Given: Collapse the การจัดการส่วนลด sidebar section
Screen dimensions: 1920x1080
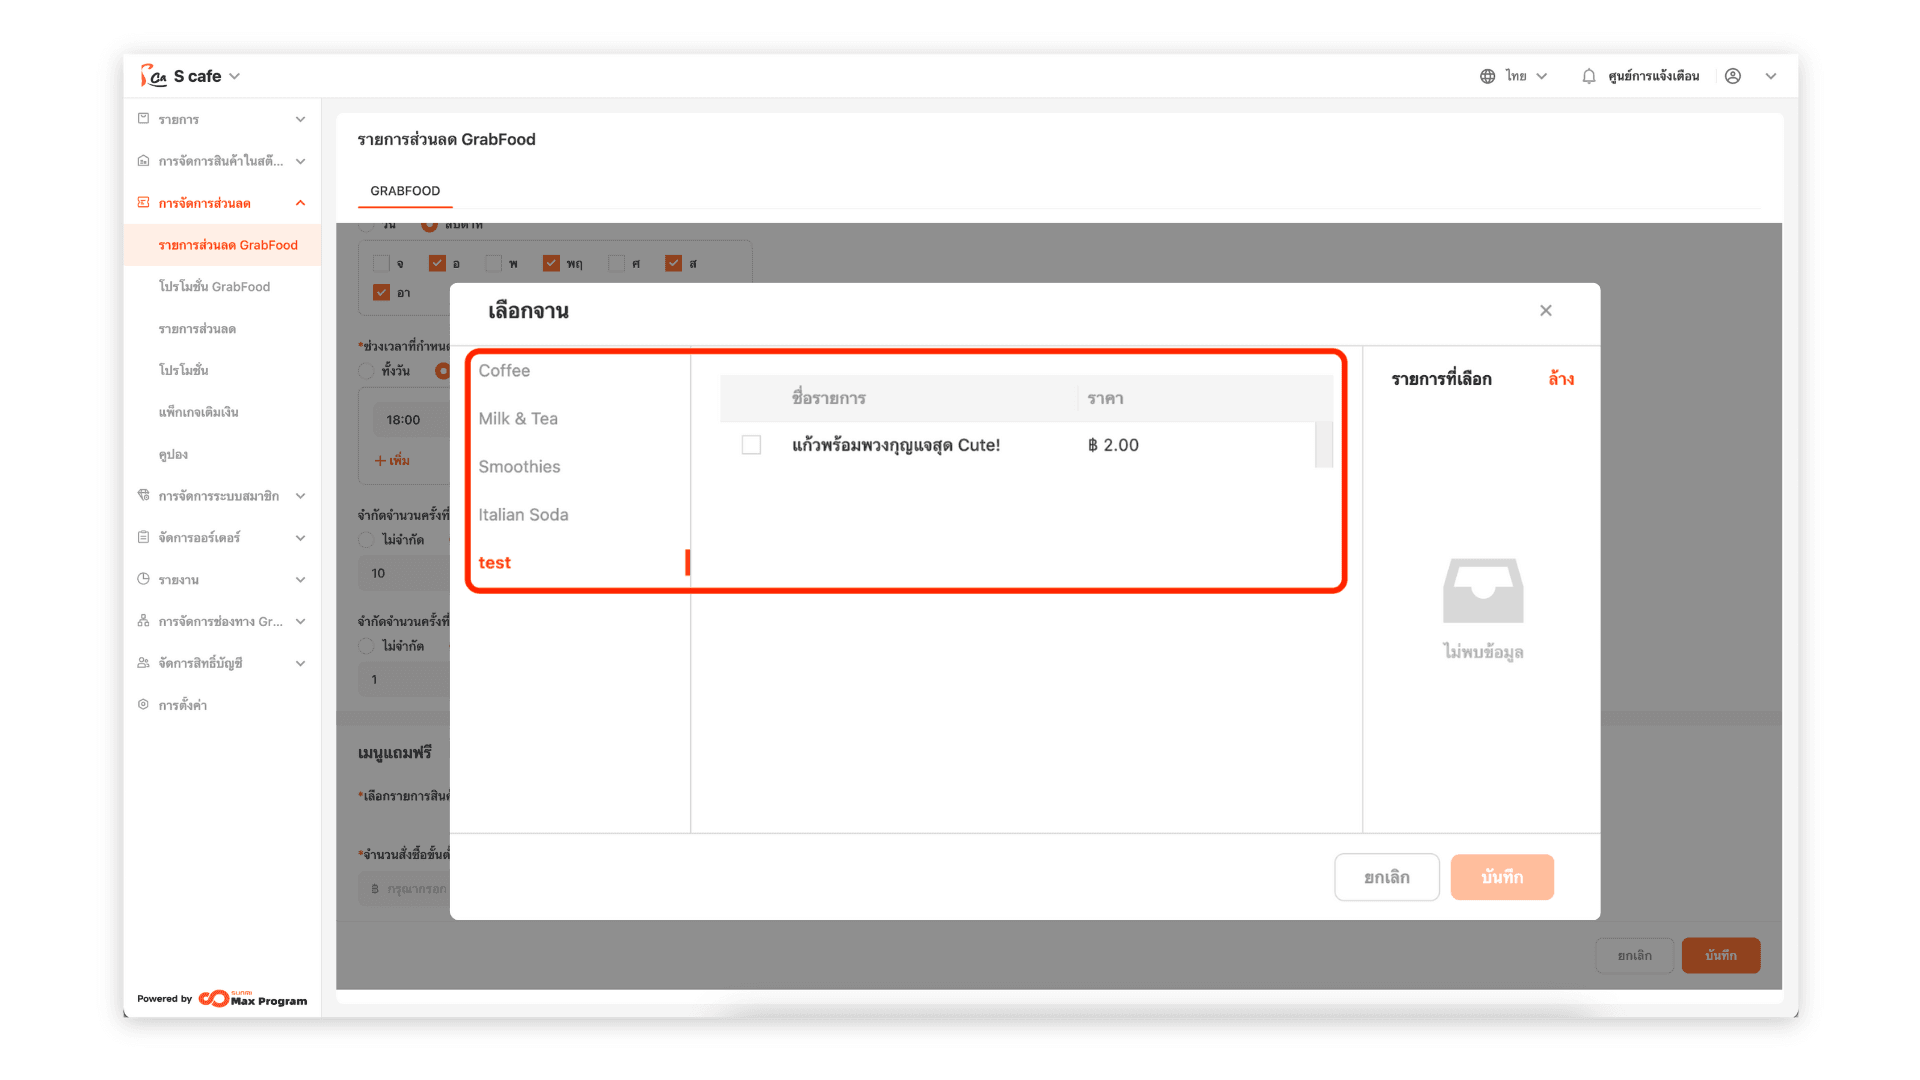Looking at the screenshot, I should tap(300, 203).
